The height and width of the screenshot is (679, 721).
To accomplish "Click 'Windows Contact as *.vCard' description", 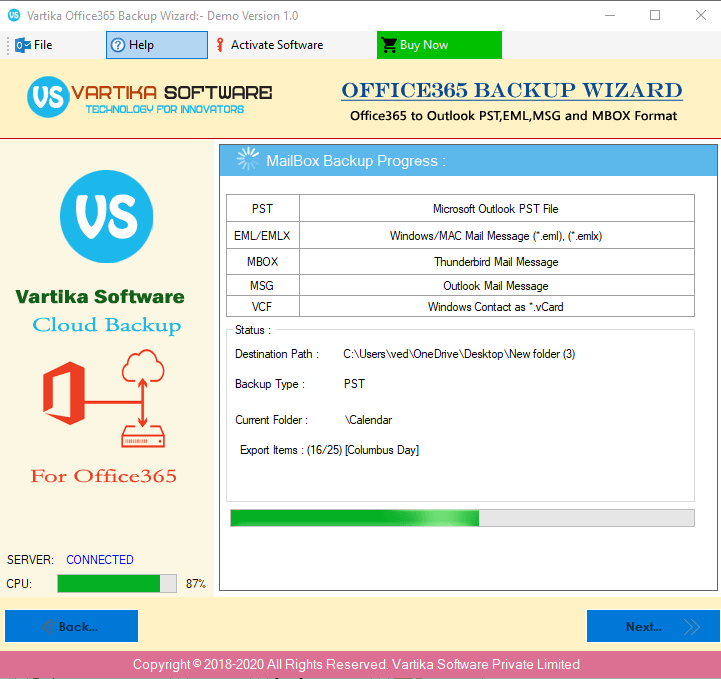I will point(496,307).
